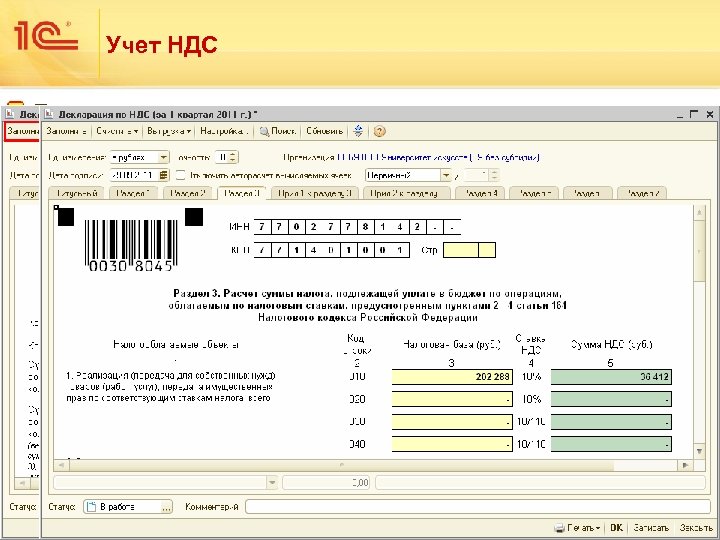Image resolution: width=720 pixels, height=540 pixels.
Task: Switch to the Титульный tab
Action: click(77, 193)
